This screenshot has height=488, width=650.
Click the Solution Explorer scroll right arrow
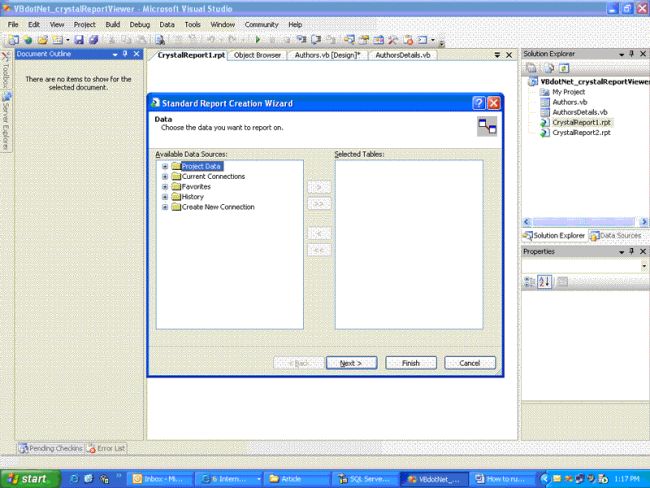point(644,222)
